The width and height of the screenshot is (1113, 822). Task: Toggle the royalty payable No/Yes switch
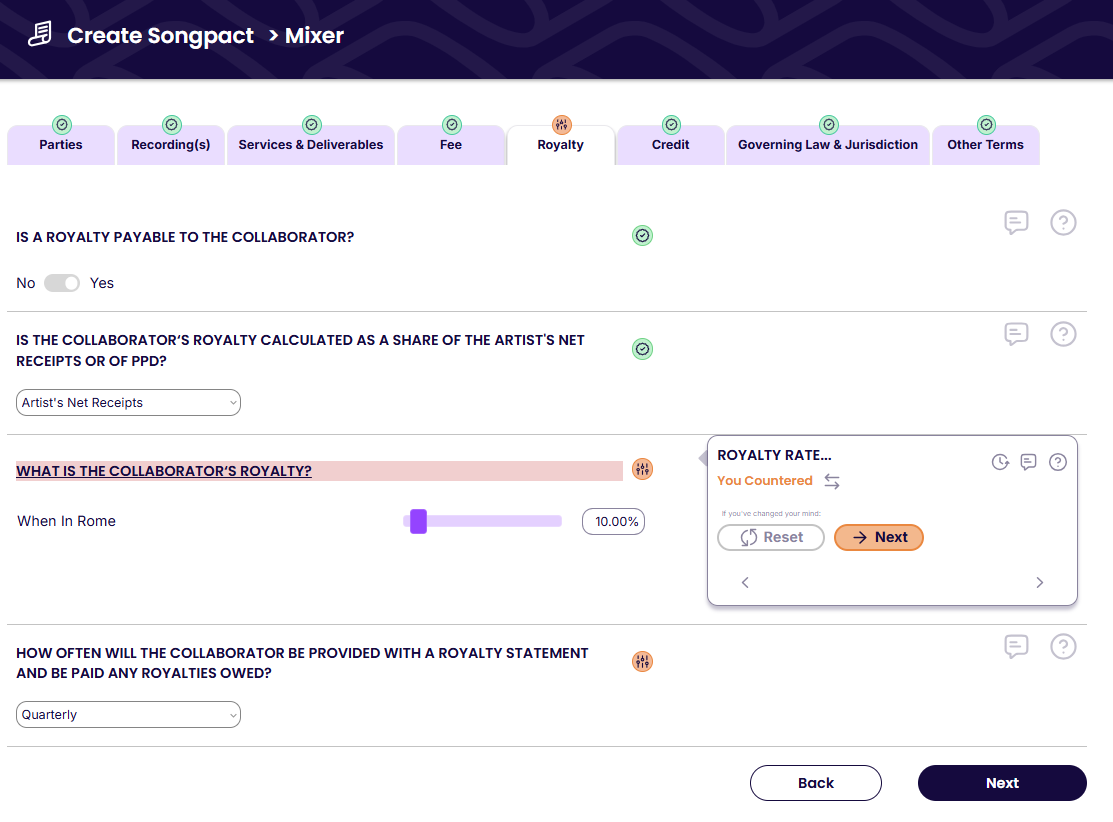point(62,283)
